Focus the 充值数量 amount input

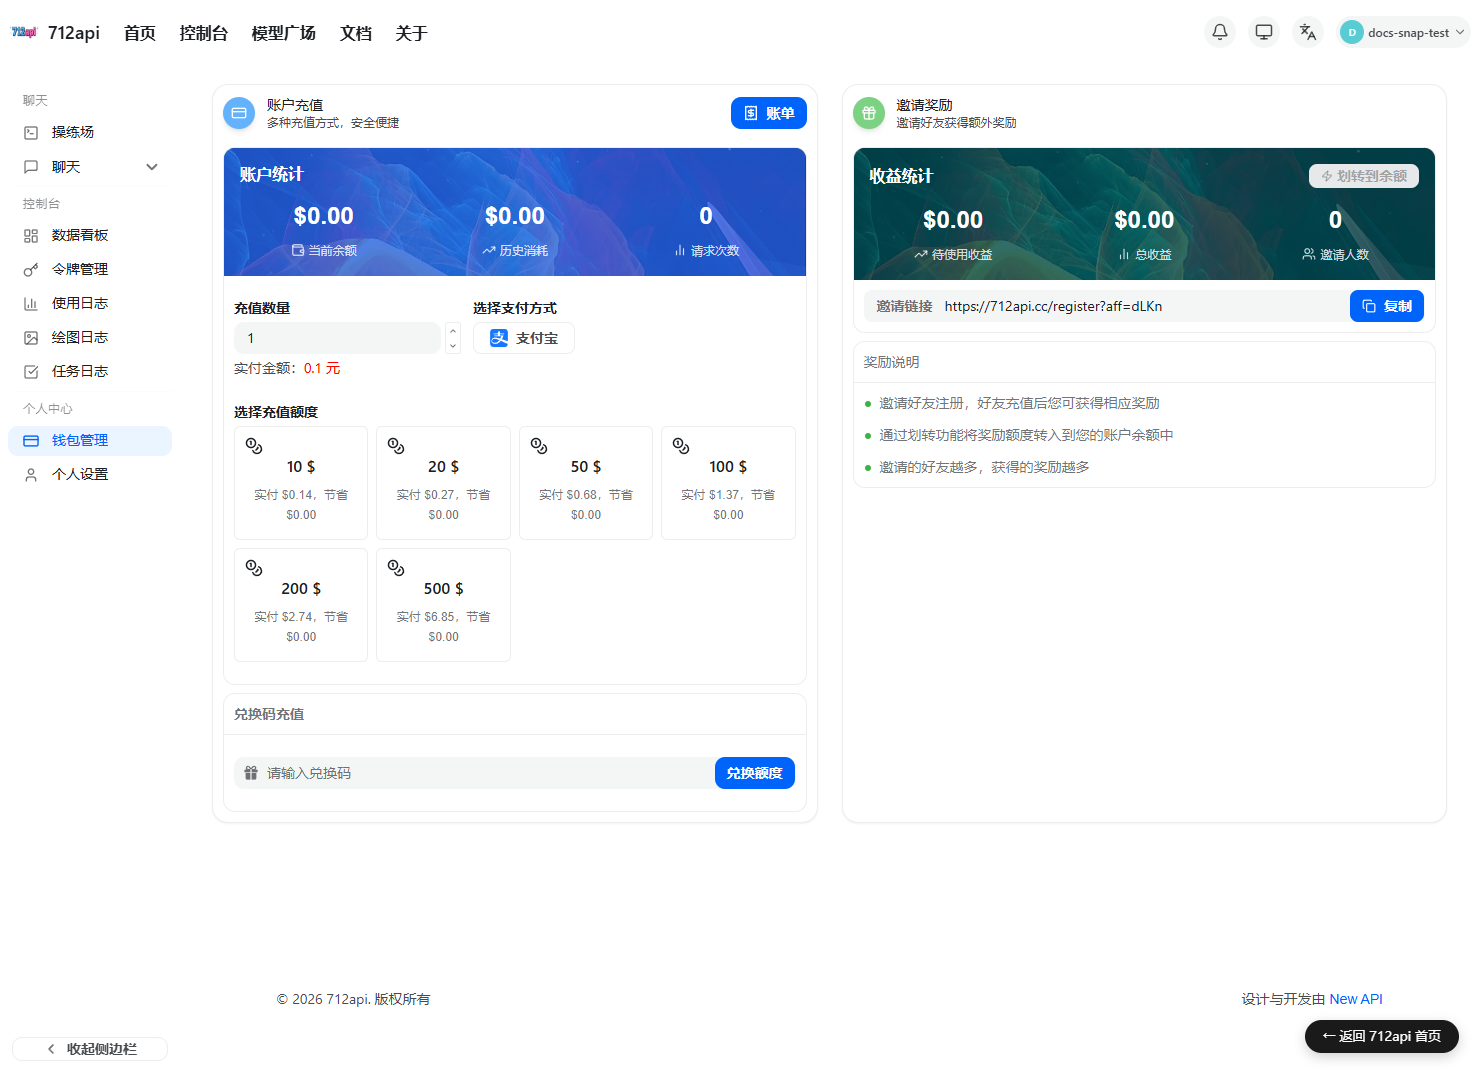(x=337, y=338)
